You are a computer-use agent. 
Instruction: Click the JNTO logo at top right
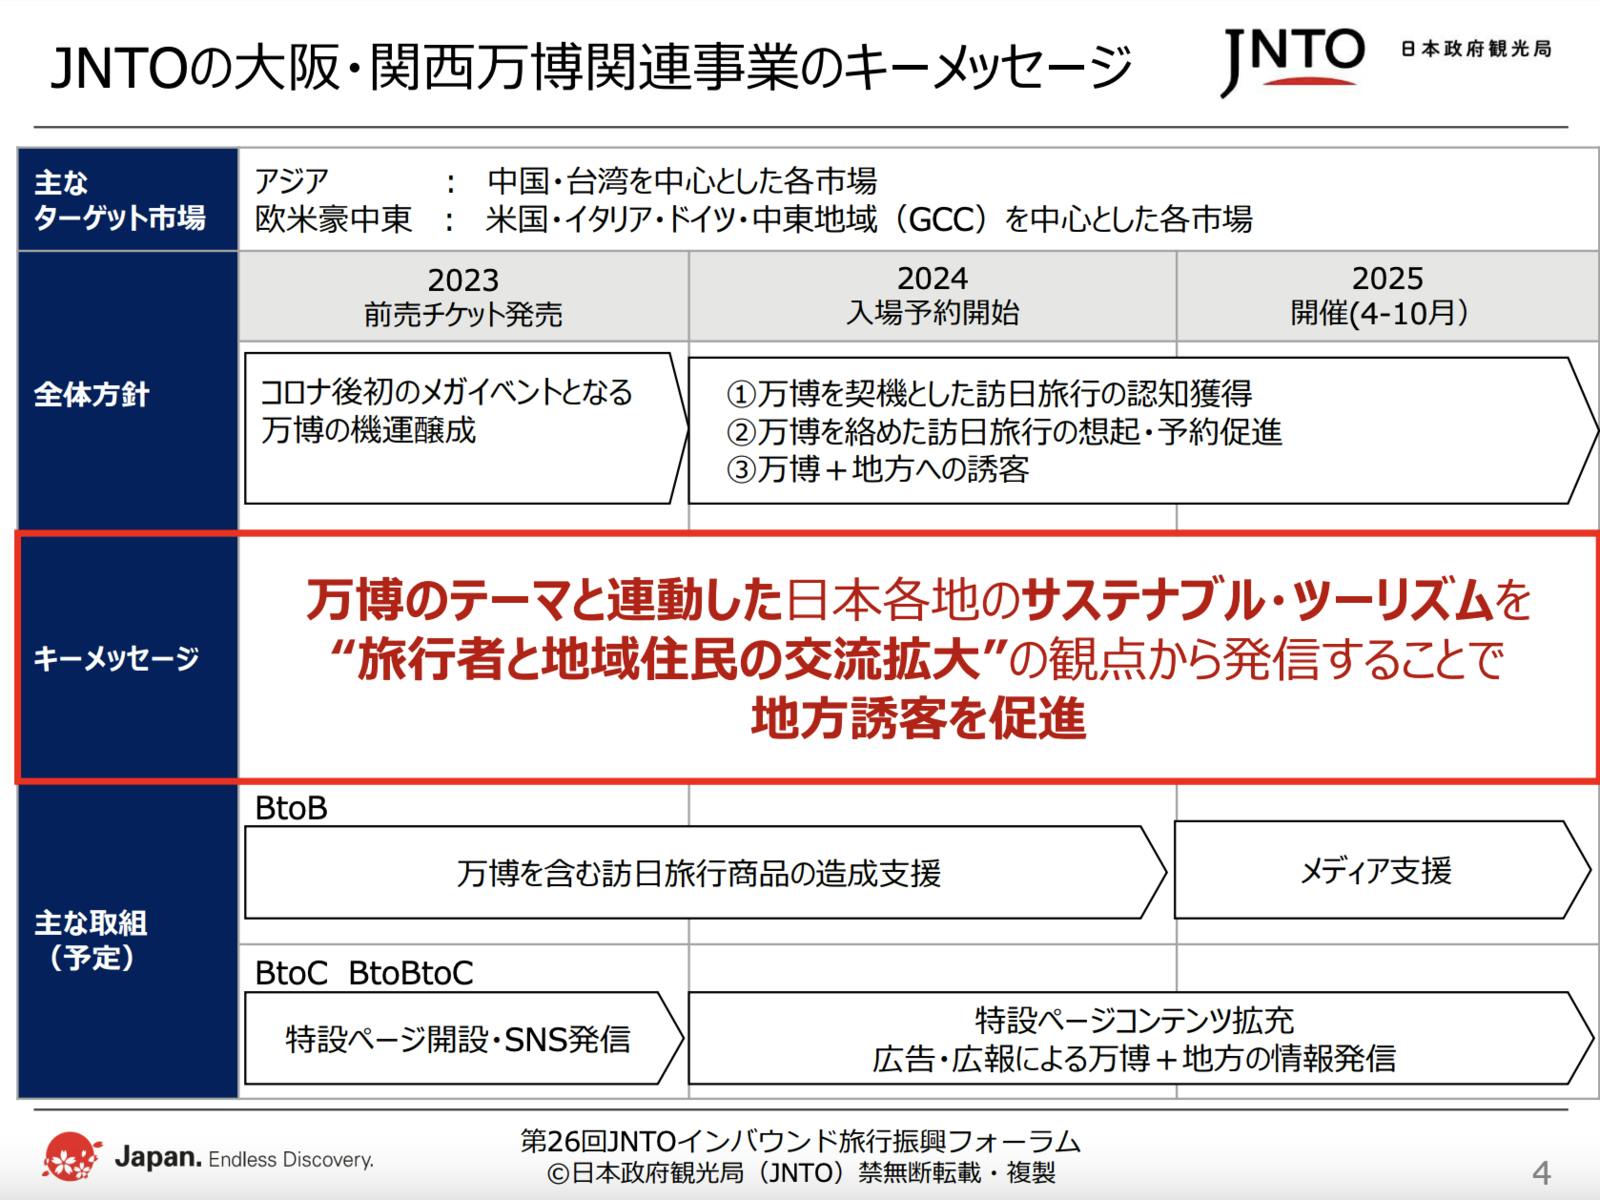(x=1292, y=61)
